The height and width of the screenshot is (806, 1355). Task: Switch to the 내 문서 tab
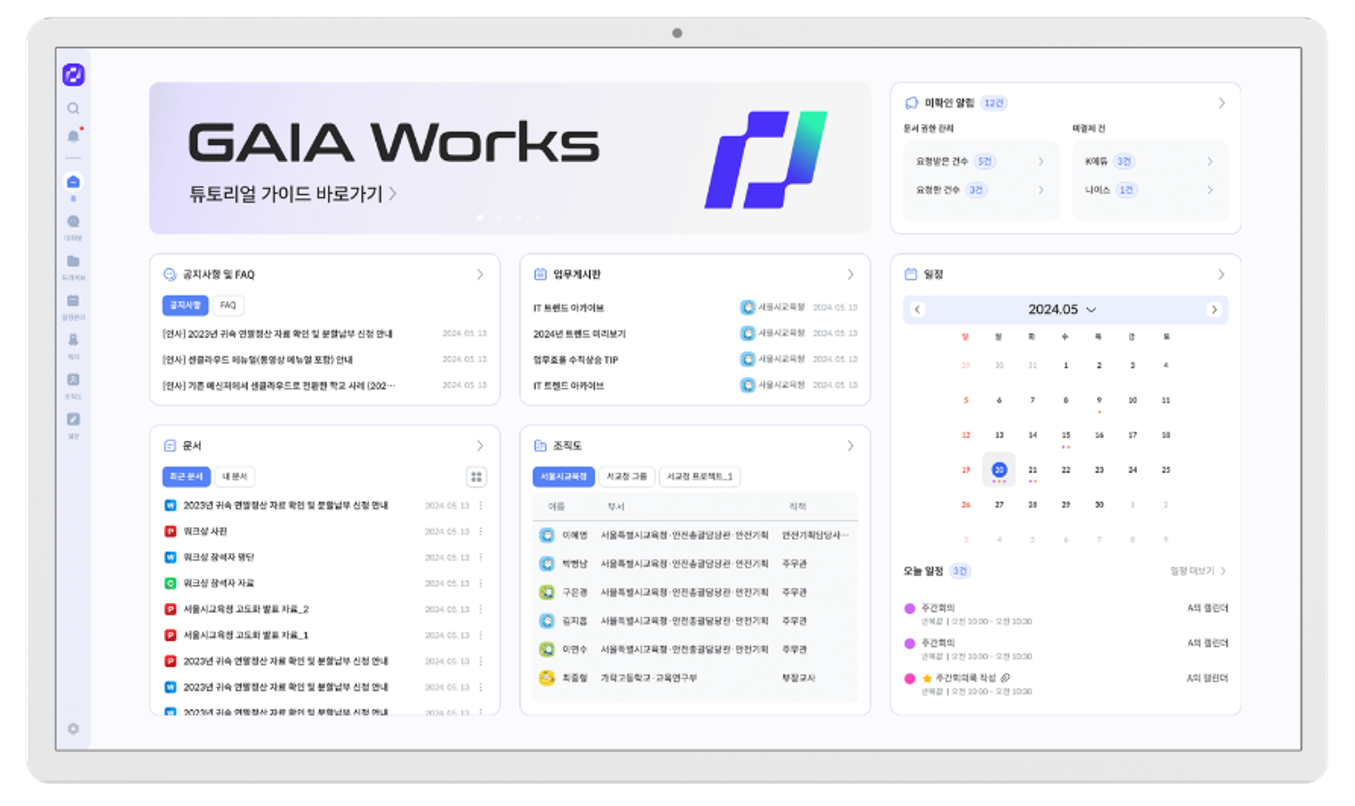pyautogui.click(x=234, y=477)
